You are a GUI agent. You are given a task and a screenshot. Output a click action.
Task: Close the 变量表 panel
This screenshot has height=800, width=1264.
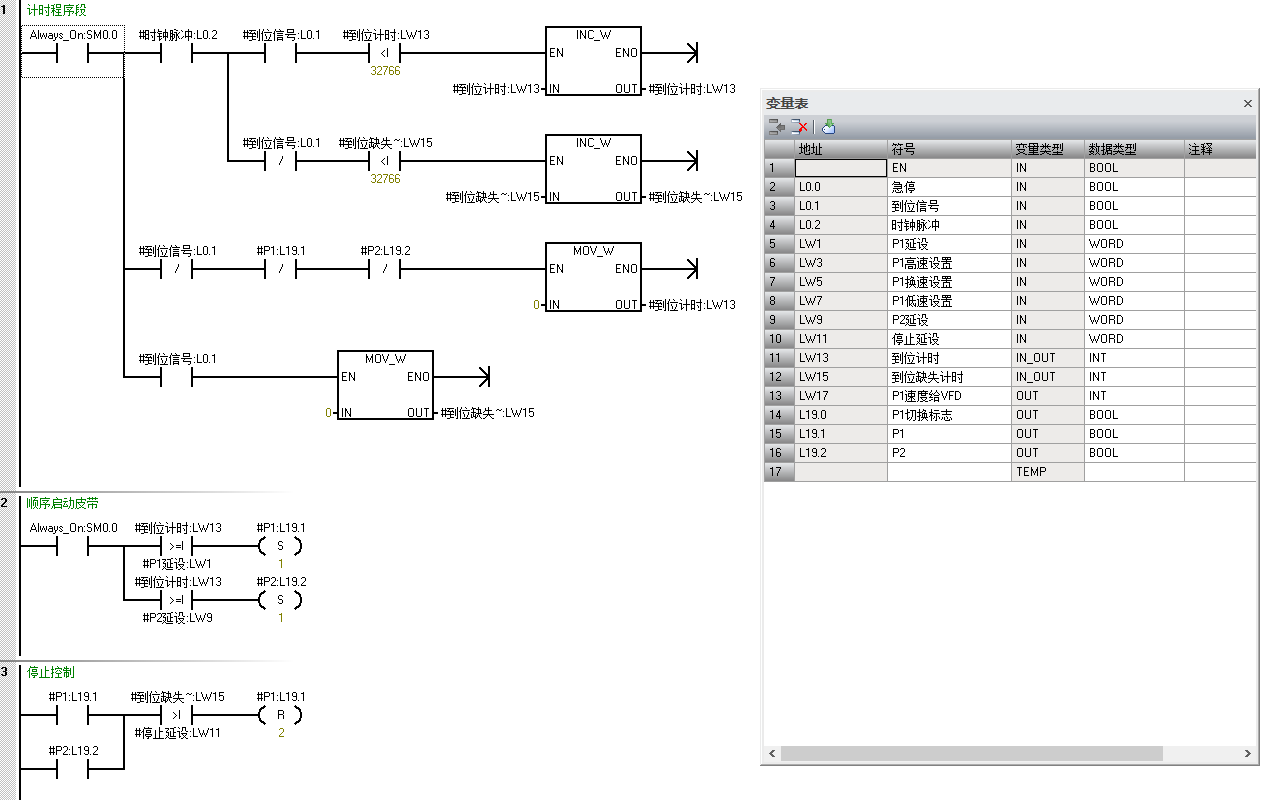tap(1247, 104)
